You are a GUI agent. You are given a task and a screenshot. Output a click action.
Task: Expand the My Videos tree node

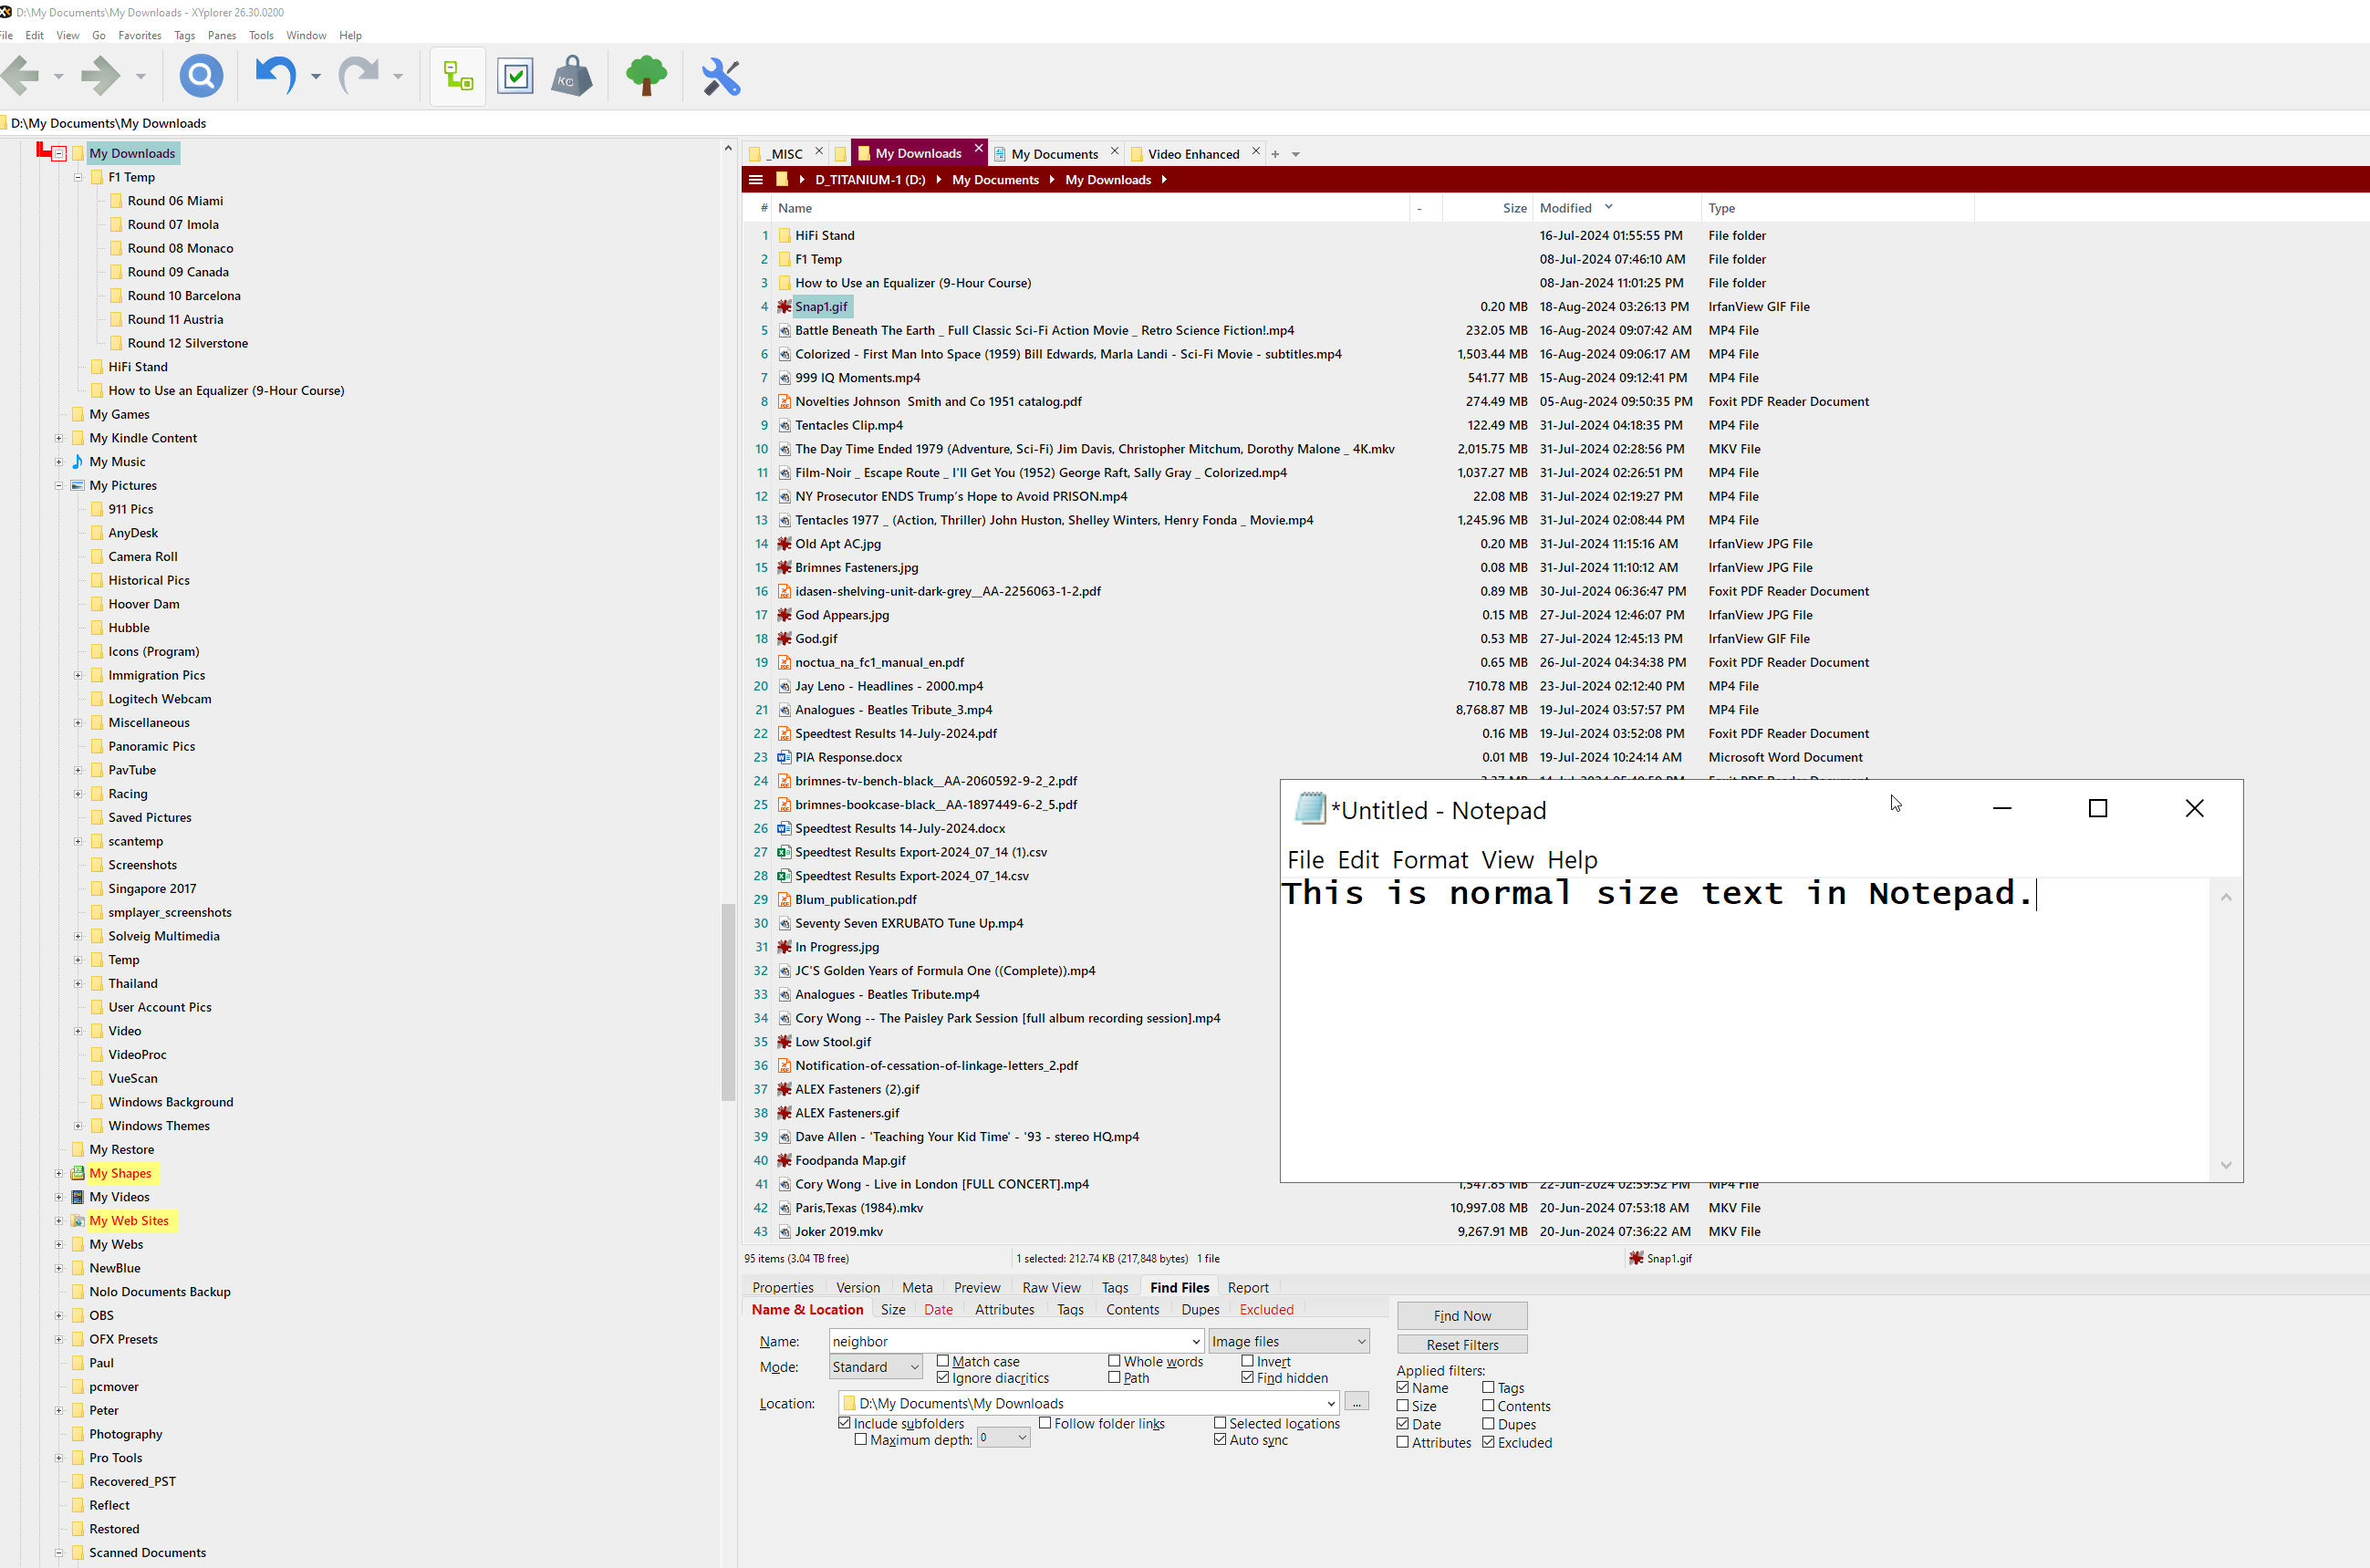pyautogui.click(x=59, y=1197)
